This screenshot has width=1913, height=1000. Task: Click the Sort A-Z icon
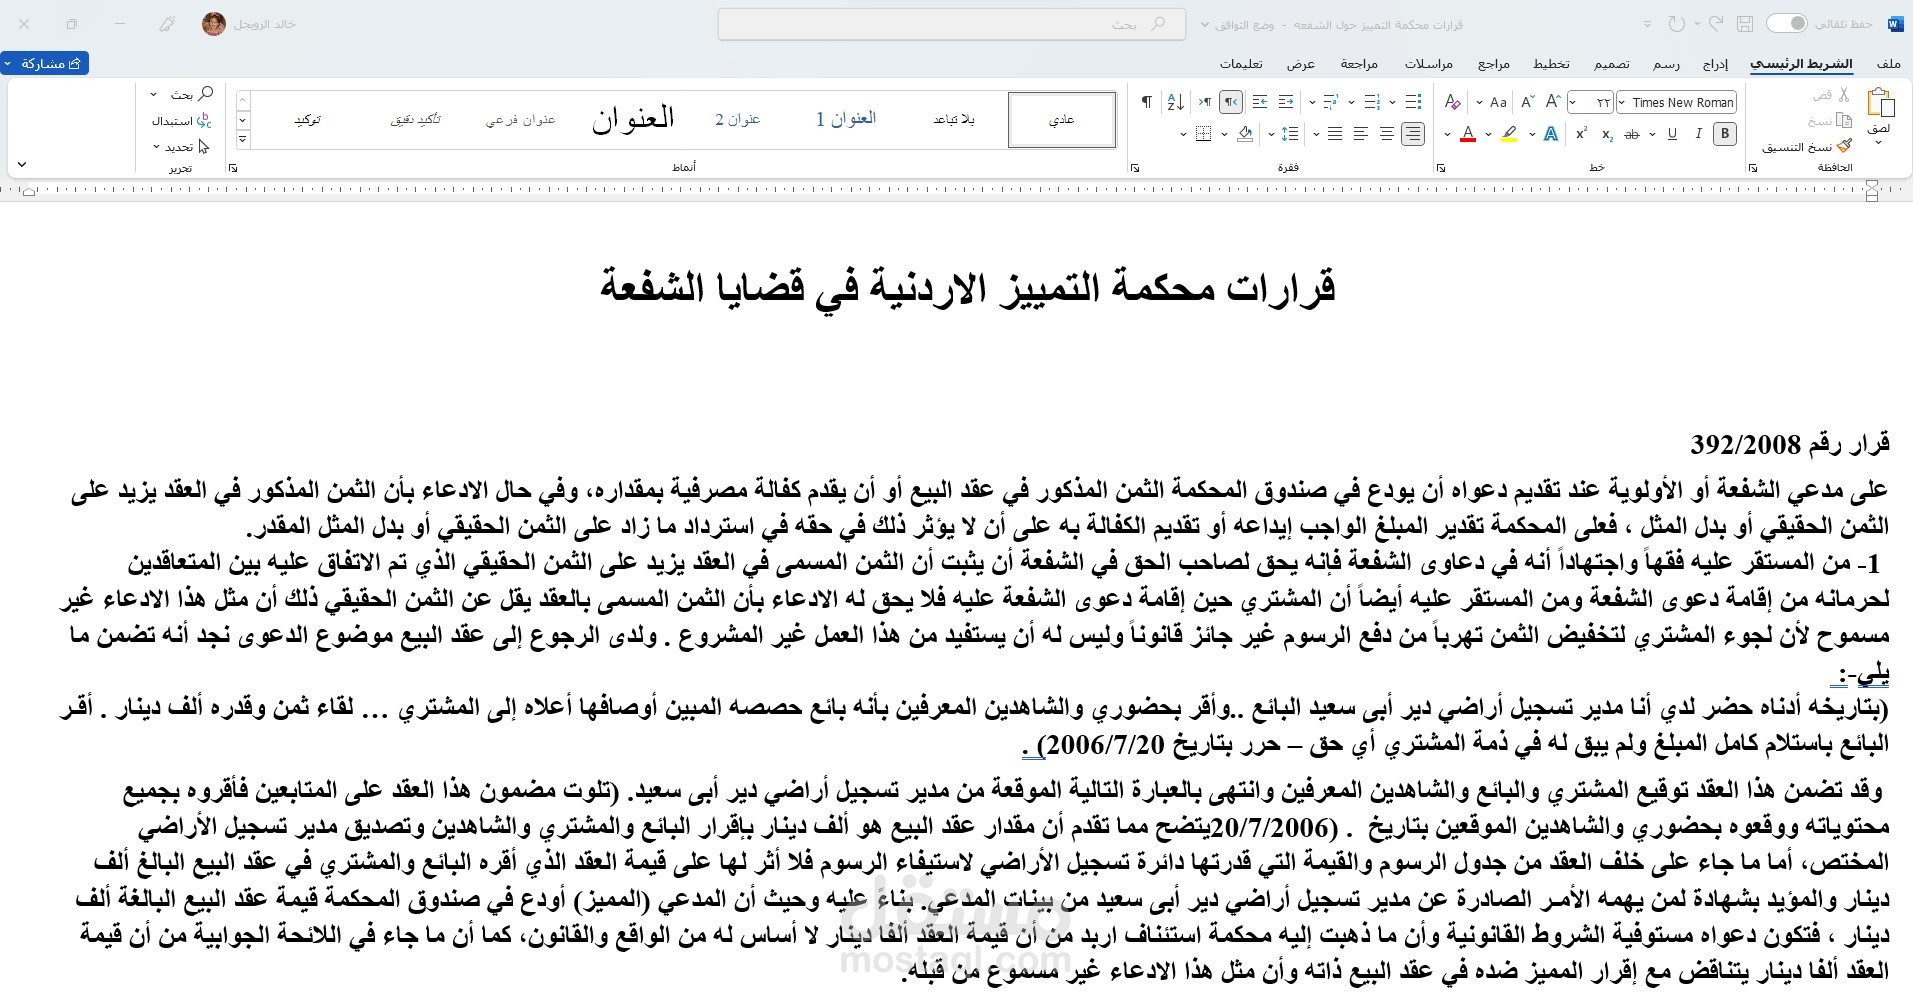(1176, 102)
